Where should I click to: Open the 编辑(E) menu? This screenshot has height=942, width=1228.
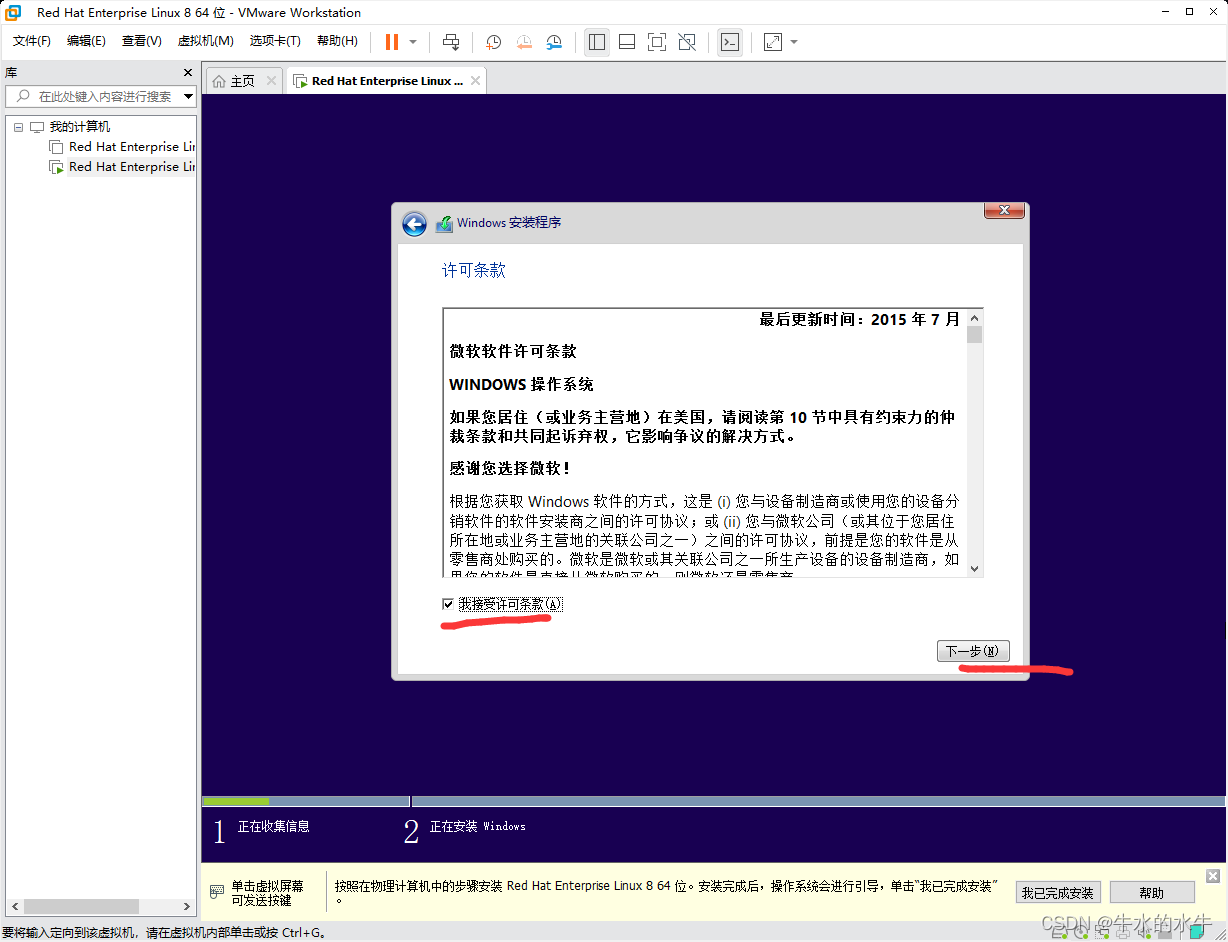pos(86,41)
